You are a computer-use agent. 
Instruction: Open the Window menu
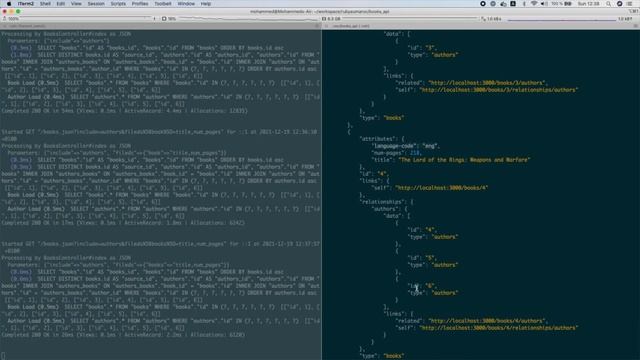pyautogui.click(x=186, y=4)
